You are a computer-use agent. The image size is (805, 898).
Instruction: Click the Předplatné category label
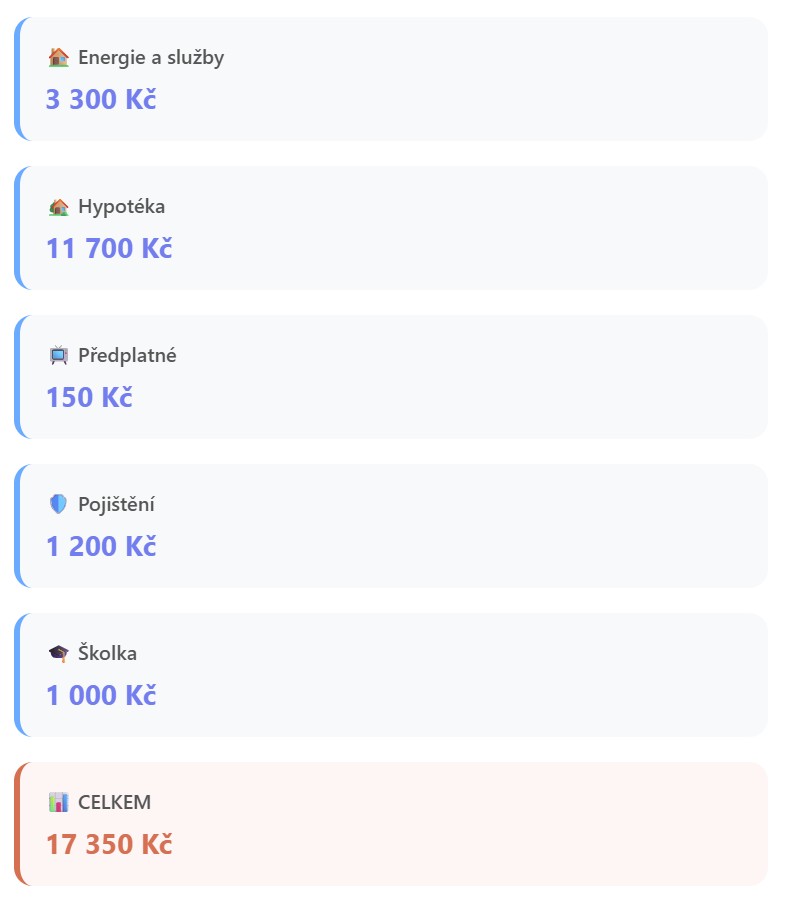click(127, 356)
